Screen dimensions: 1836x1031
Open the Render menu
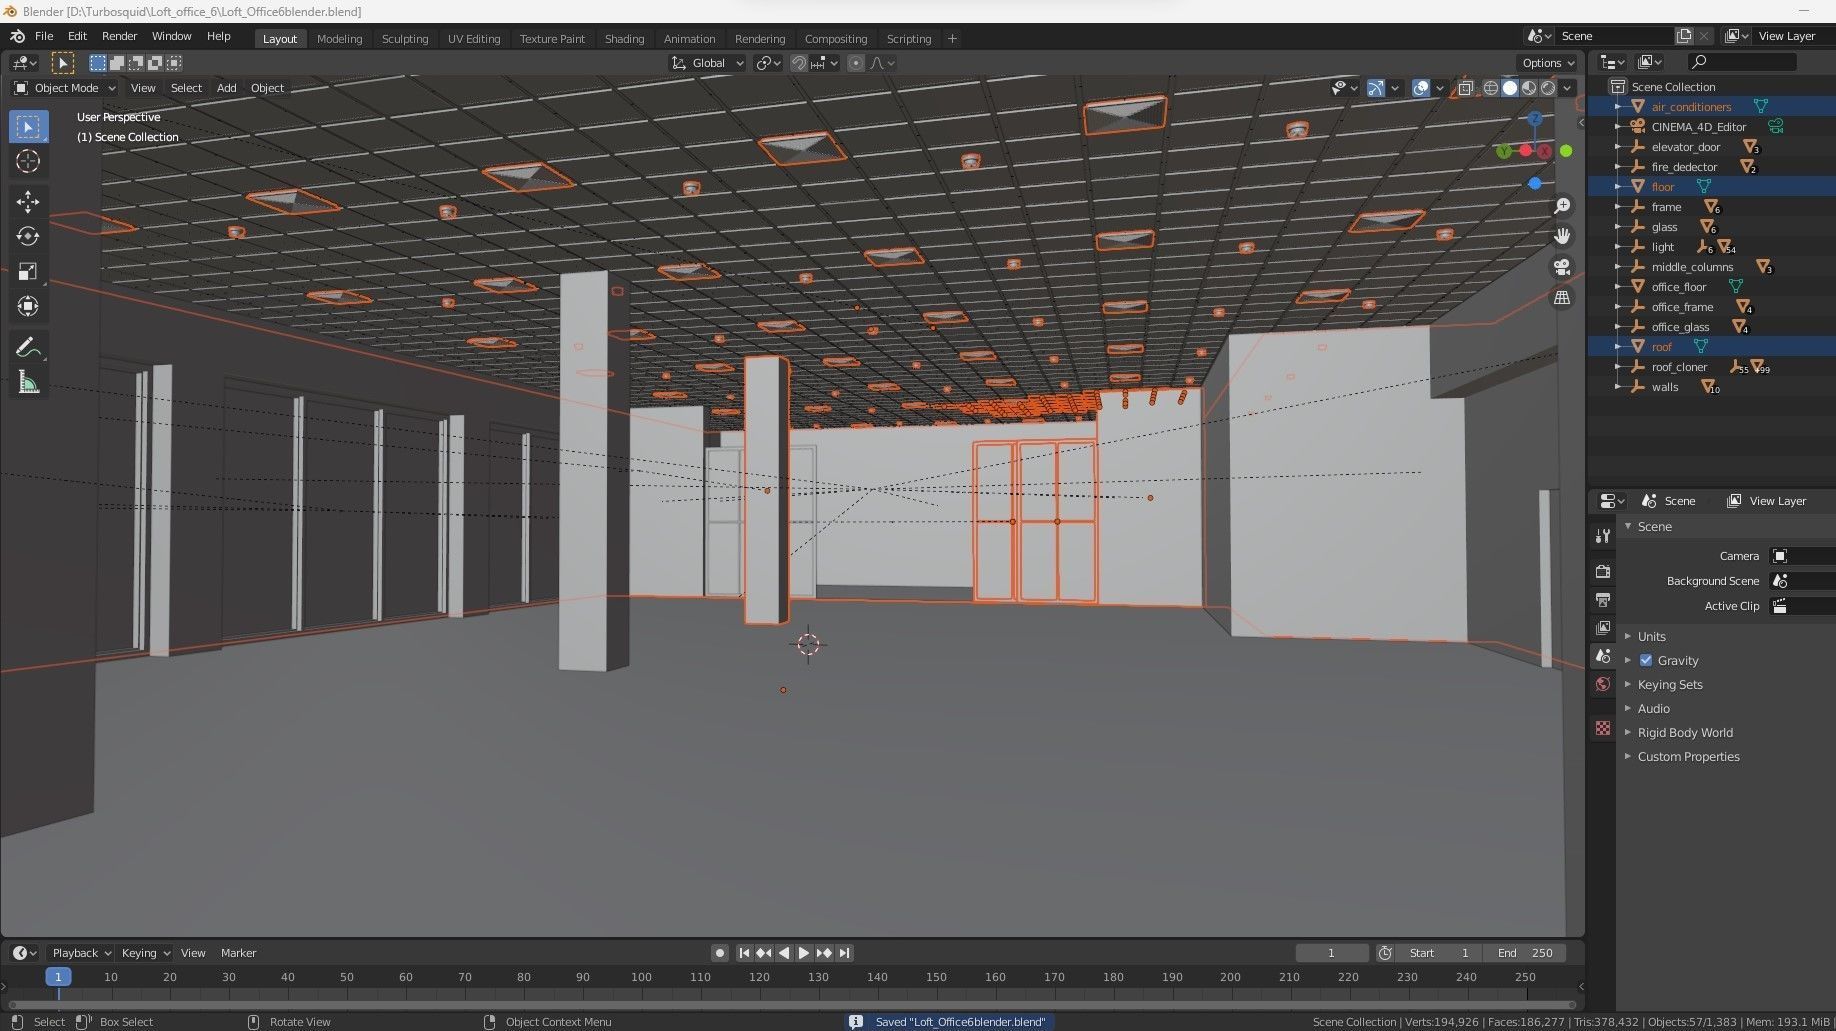(119, 36)
